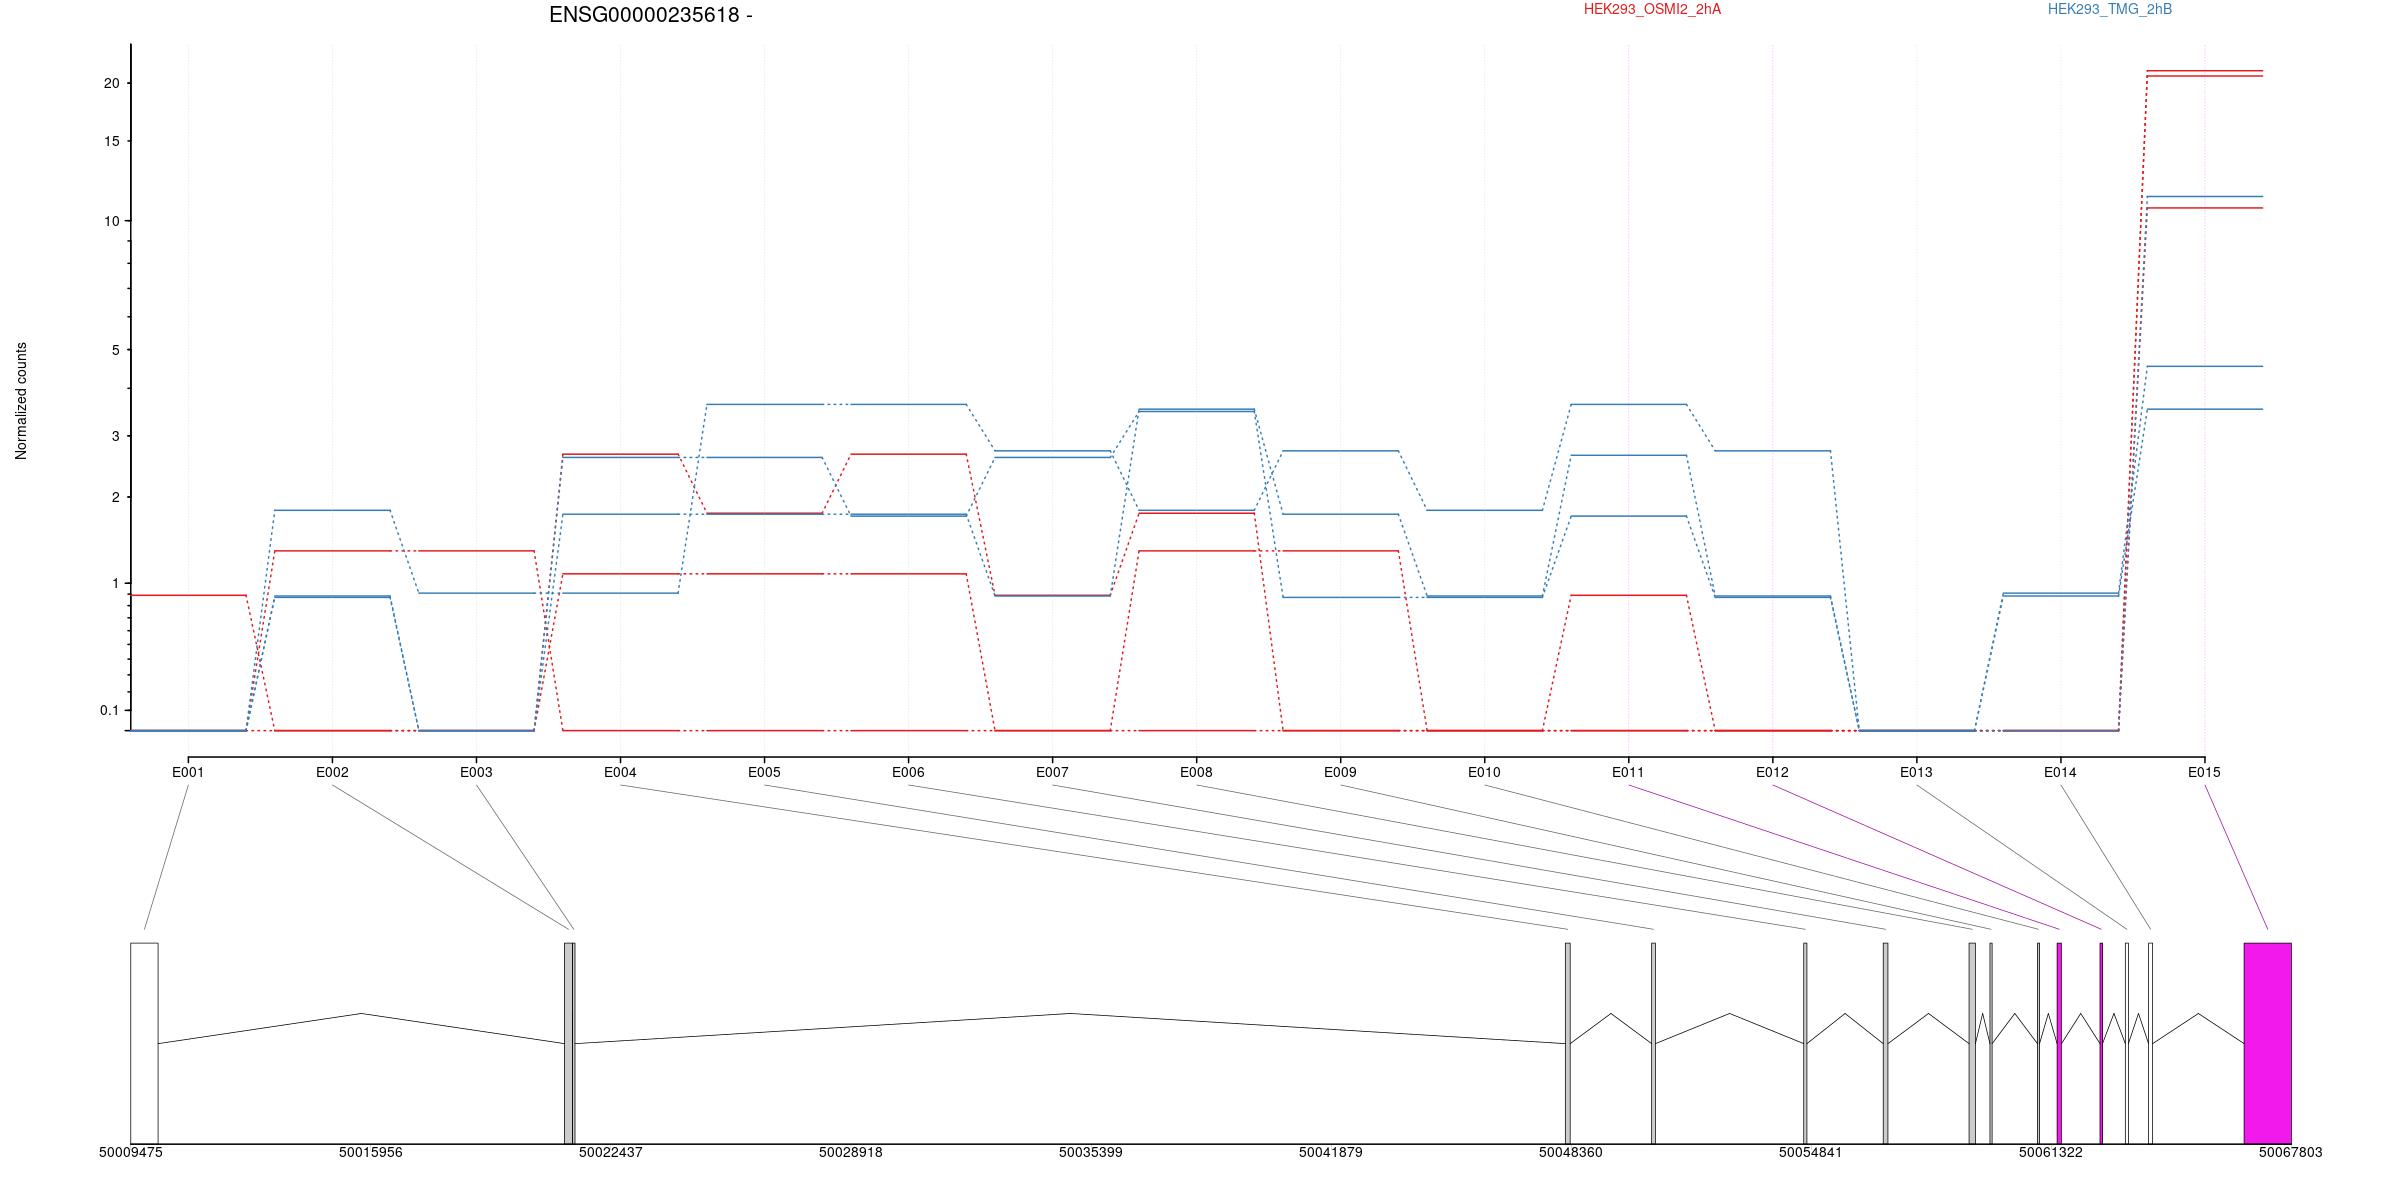This screenshot has height=1200, width=2400.
Task: Click the E002 exon label
Action: click(332, 772)
